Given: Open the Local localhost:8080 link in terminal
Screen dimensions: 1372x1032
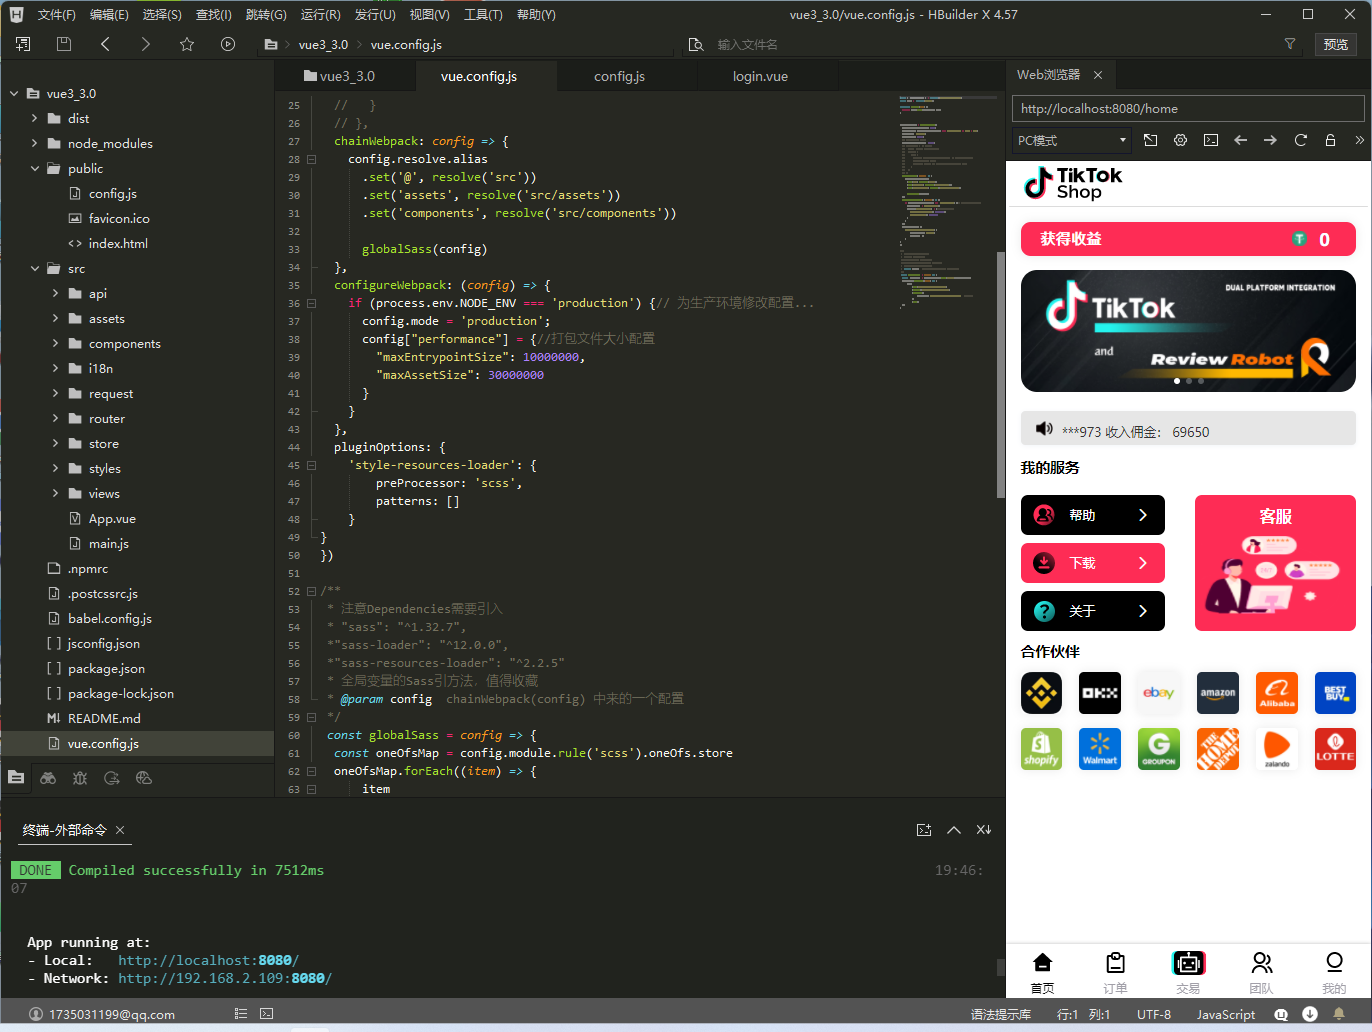Looking at the screenshot, I should point(208,961).
